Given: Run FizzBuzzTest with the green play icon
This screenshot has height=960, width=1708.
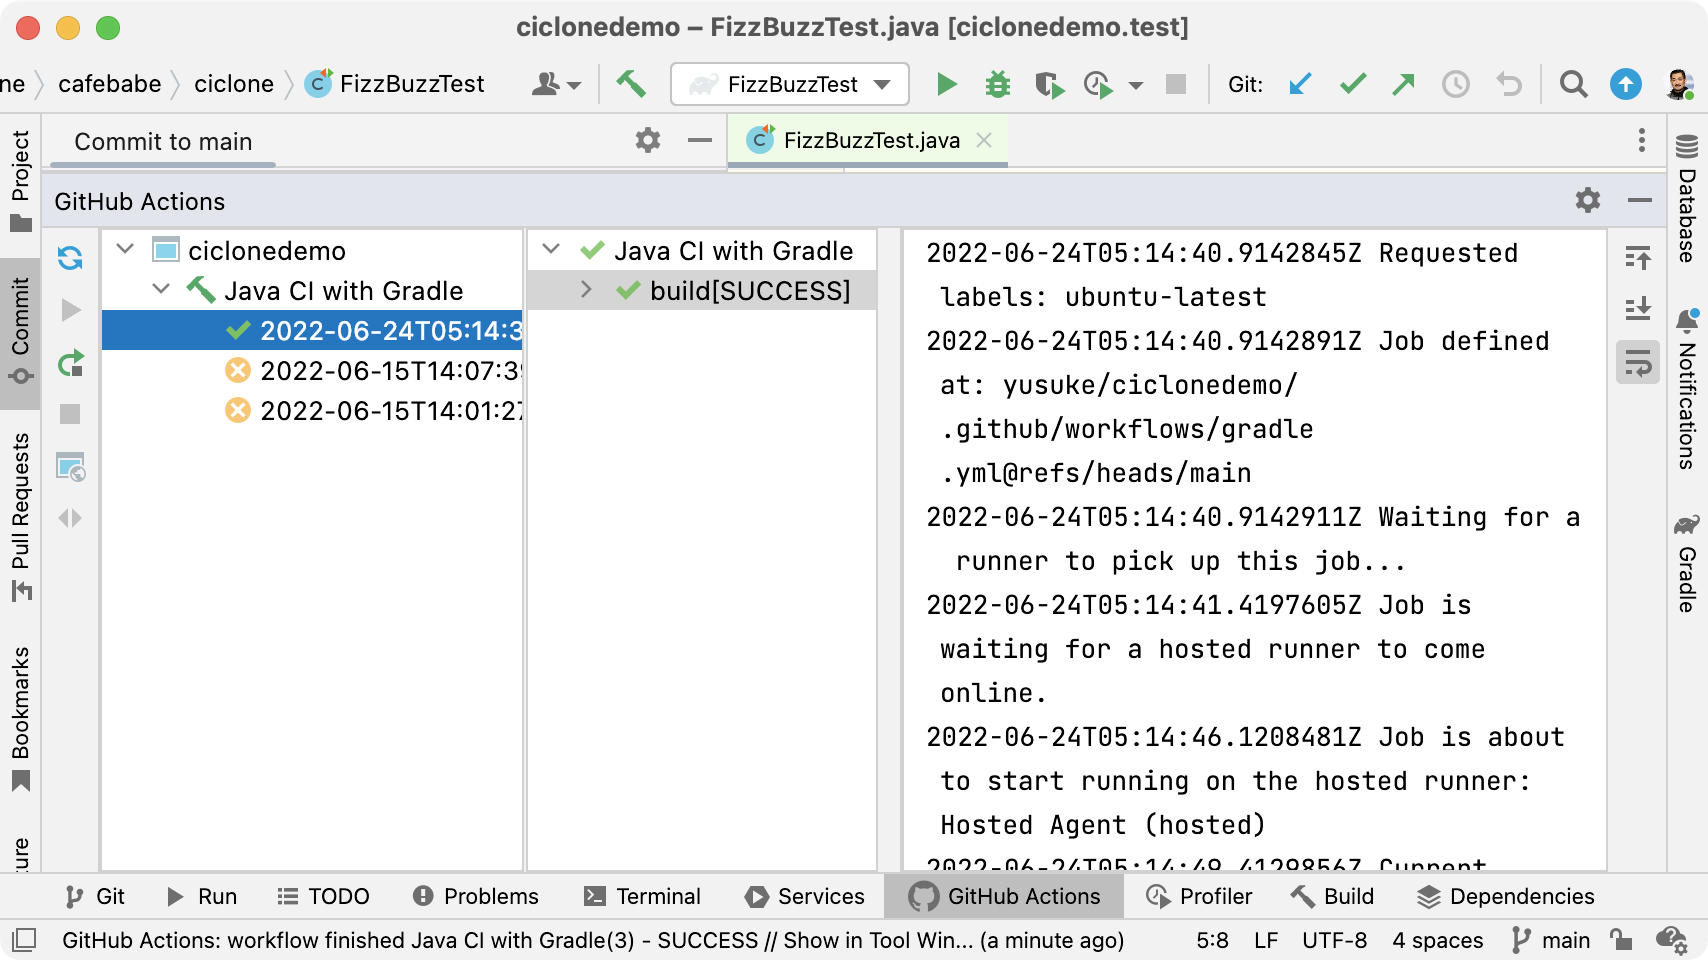Looking at the screenshot, I should point(946,84).
